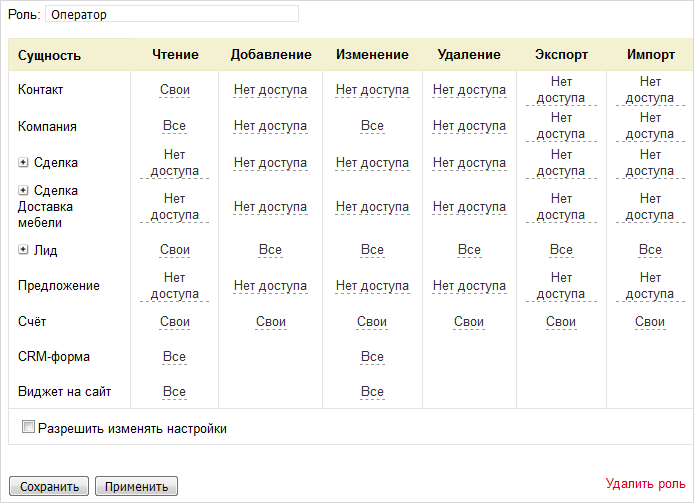Open Компания Изменение permission Все dropdown

point(372,126)
